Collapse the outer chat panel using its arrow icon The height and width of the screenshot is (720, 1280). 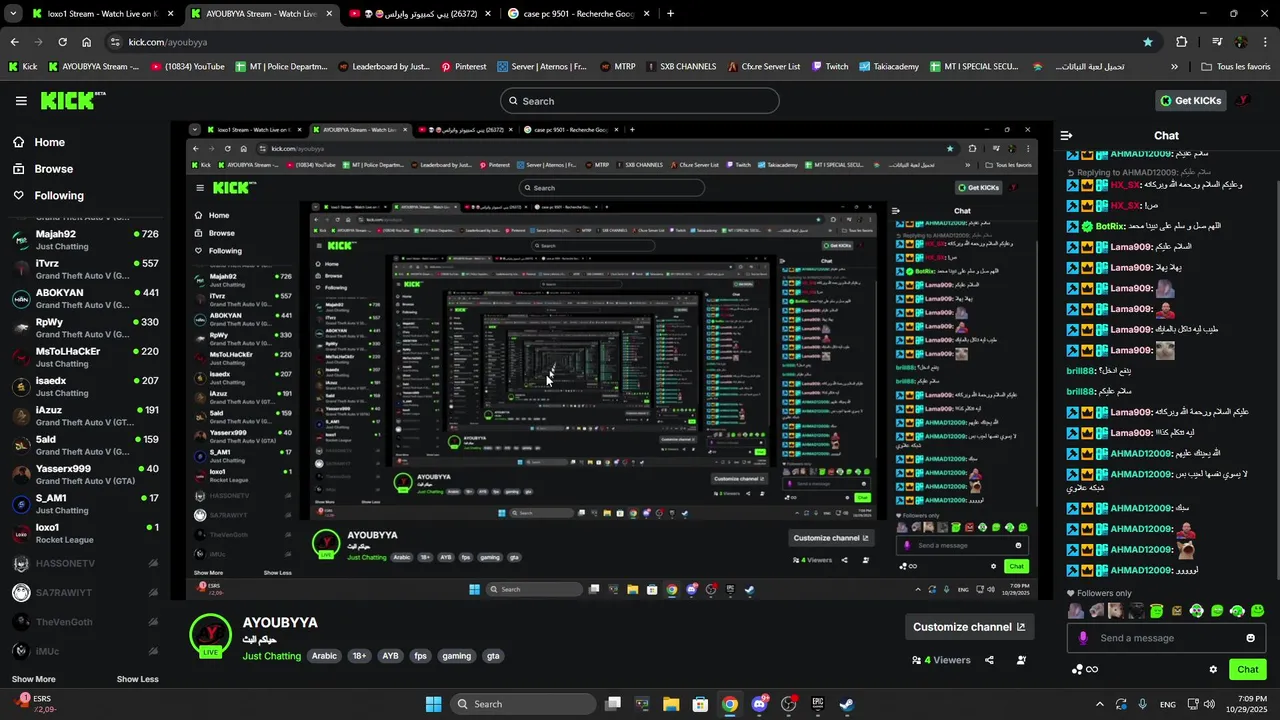click(1067, 135)
